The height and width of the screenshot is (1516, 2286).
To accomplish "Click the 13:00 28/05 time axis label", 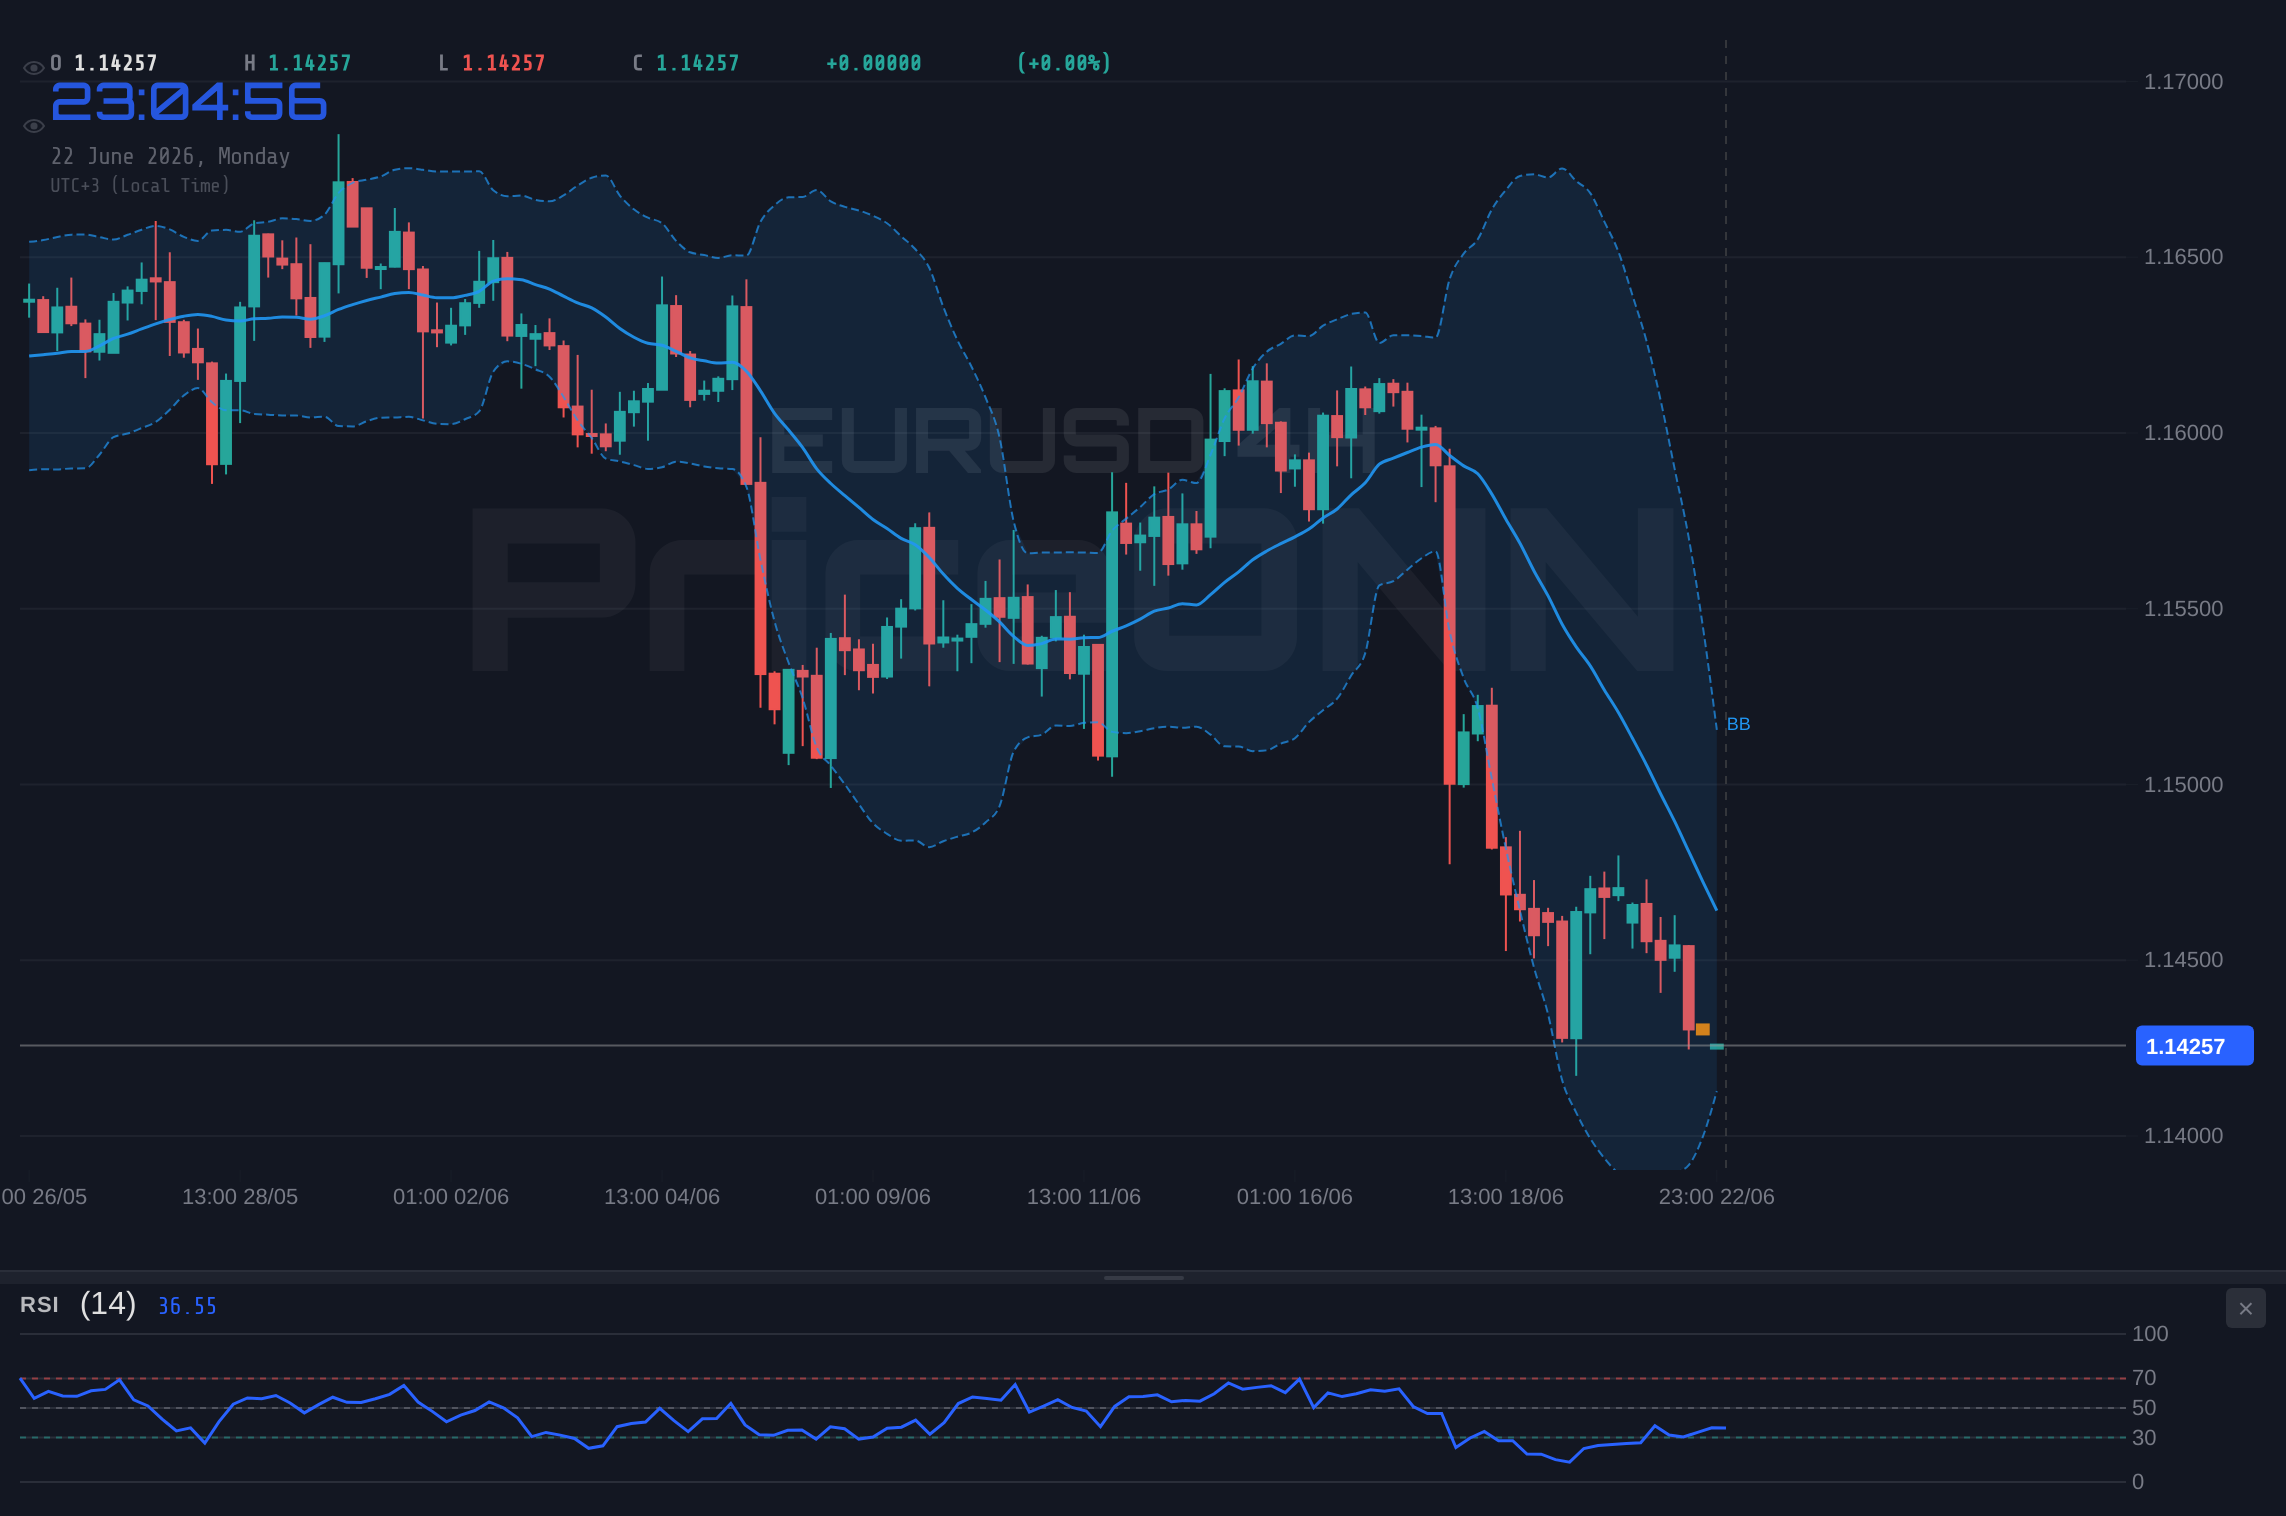I will pos(240,1197).
